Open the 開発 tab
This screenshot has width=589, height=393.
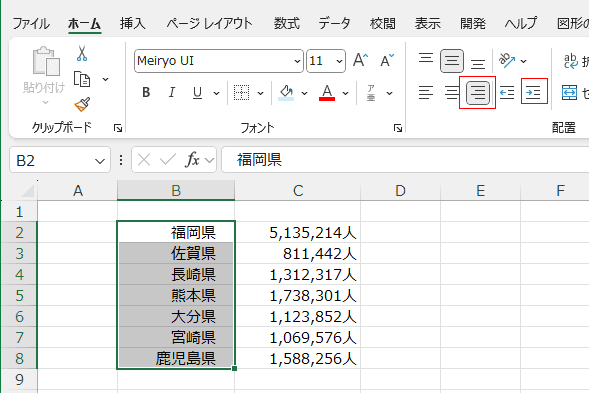pyautogui.click(x=473, y=24)
